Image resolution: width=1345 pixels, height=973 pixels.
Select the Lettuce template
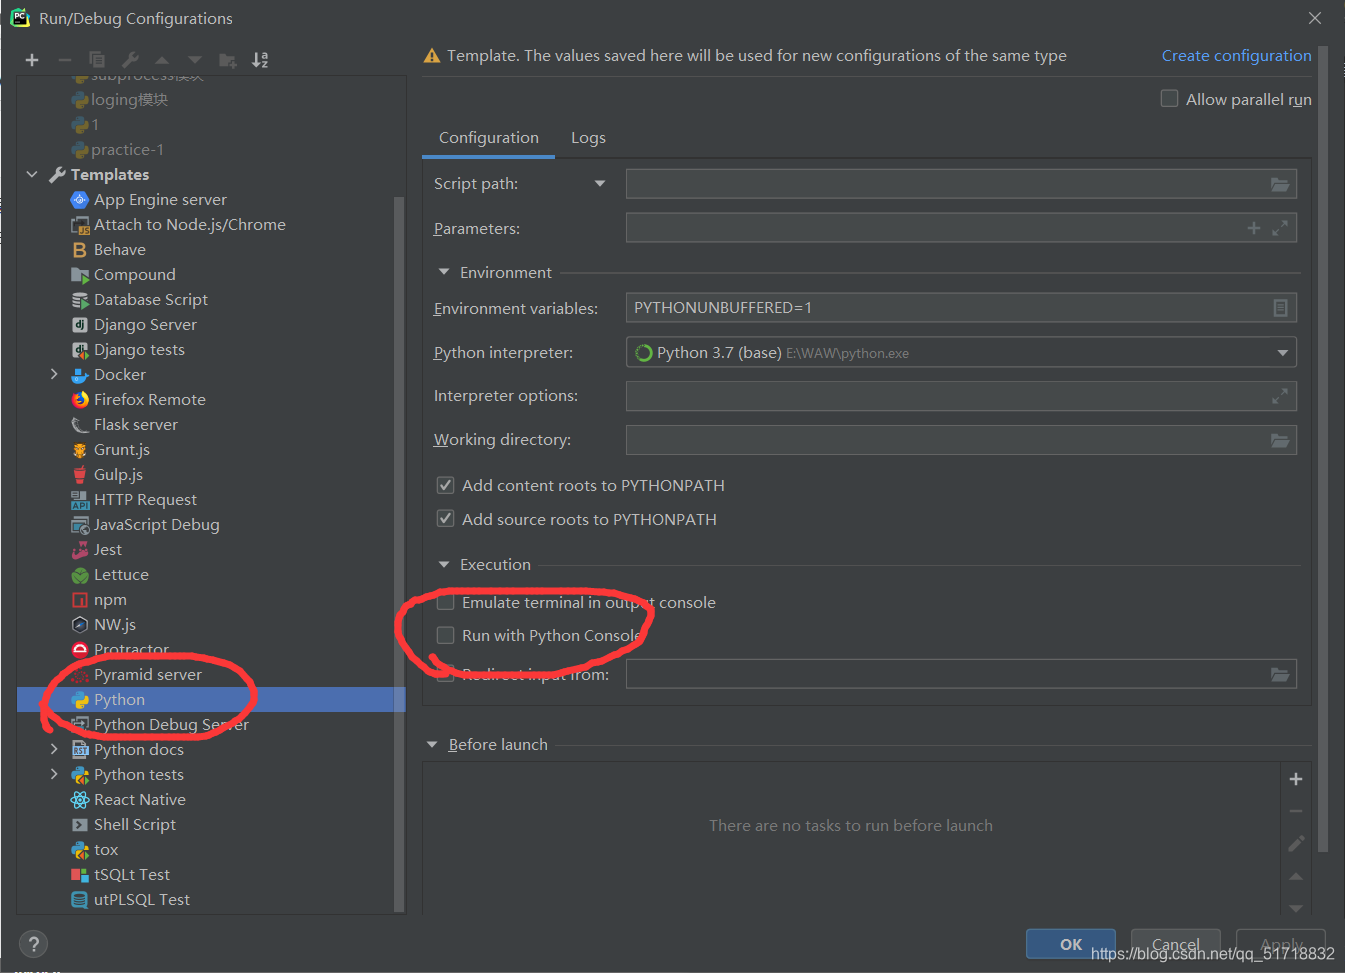(120, 575)
